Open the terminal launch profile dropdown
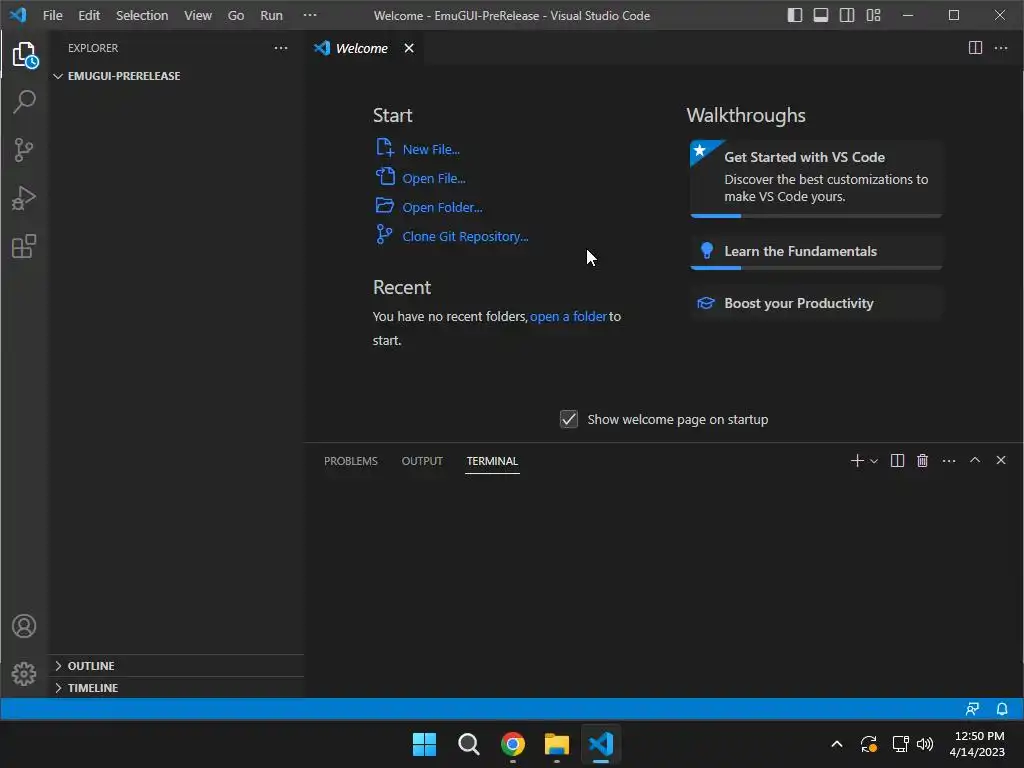1024x768 pixels. [874, 461]
